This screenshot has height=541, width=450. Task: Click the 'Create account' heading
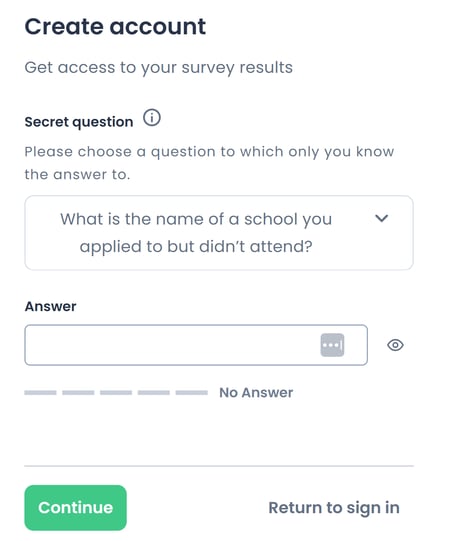[115, 27]
